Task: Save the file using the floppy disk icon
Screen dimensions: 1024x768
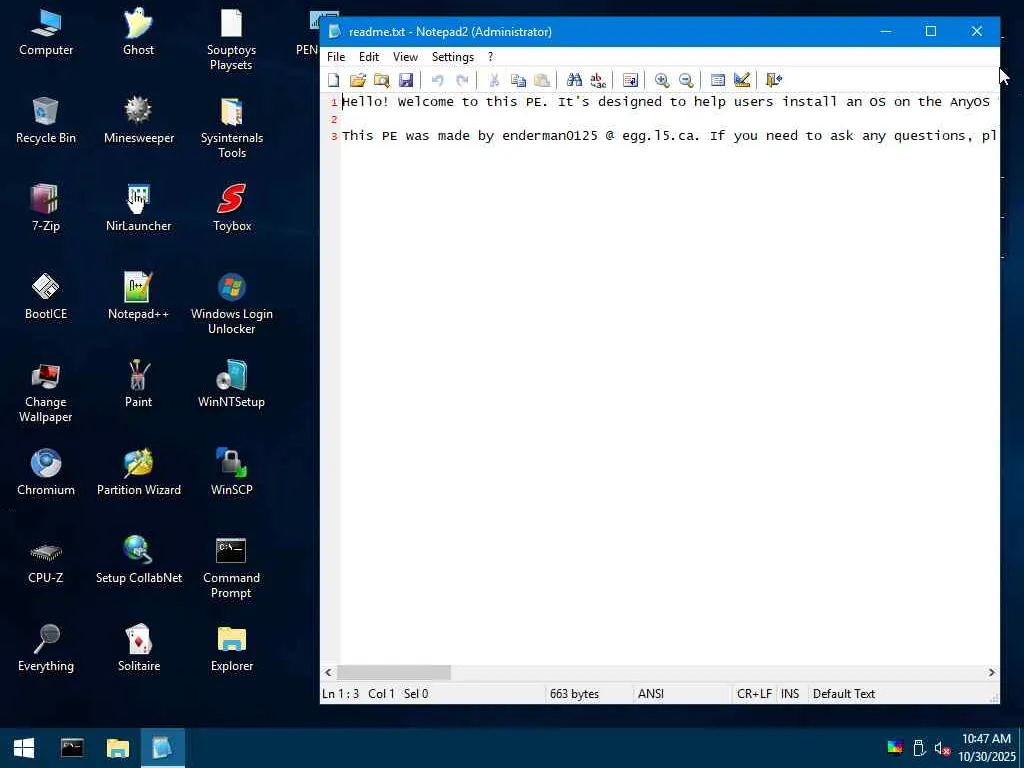Action: click(406, 80)
